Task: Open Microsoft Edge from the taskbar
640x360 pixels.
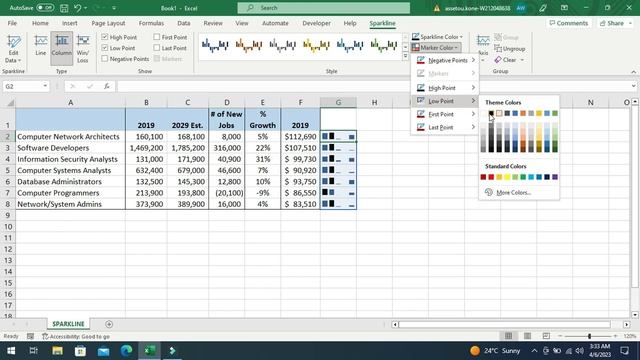Action: [x=127, y=351]
